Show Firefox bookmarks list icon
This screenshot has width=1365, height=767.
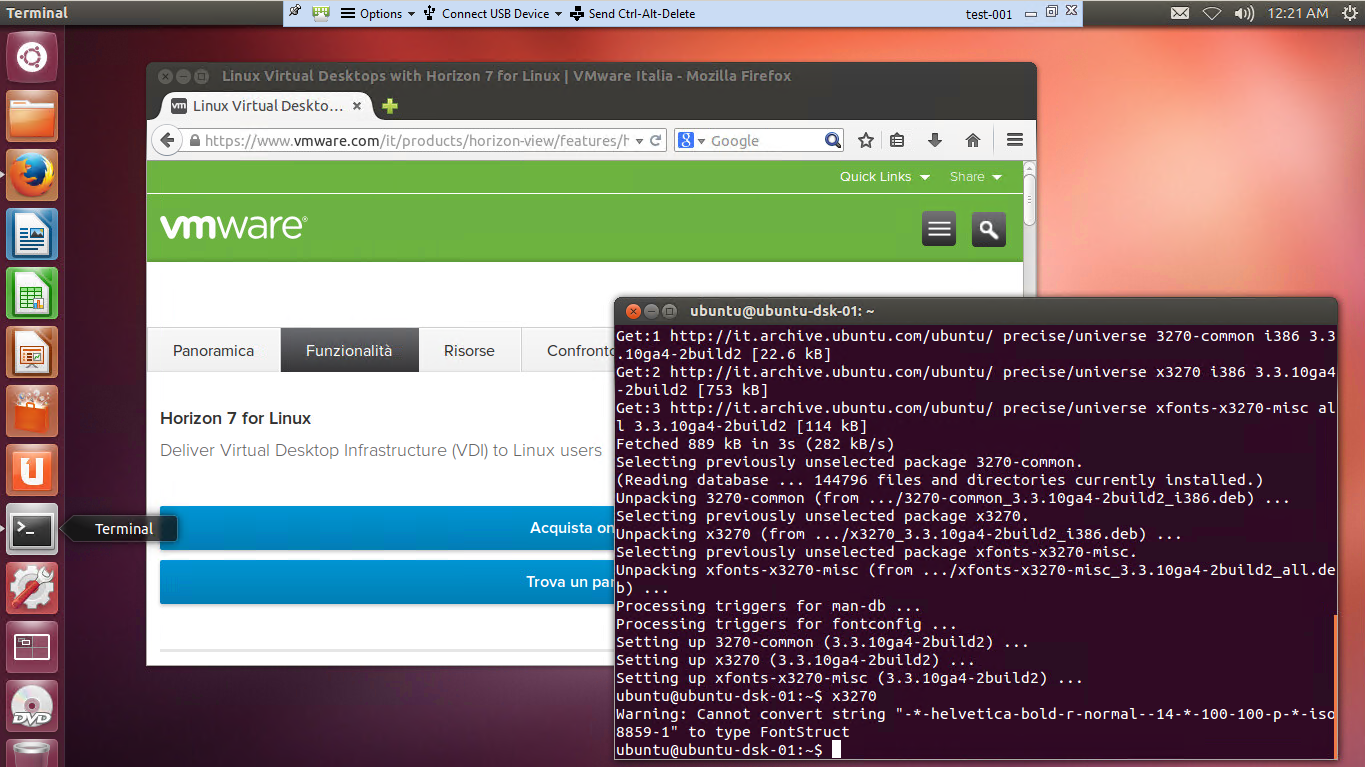coord(897,141)
